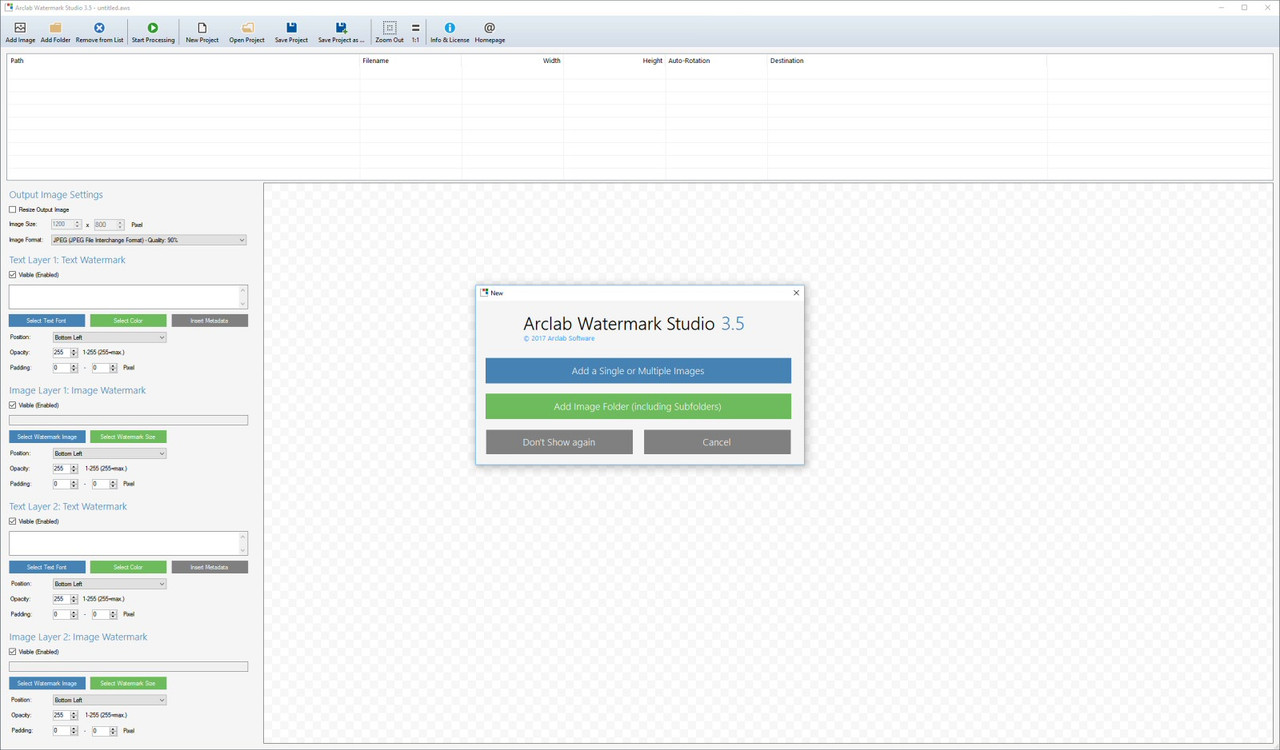Click Opacity stepper for Text Layer 1
The image size is (1280, 750).
(74, 353)
